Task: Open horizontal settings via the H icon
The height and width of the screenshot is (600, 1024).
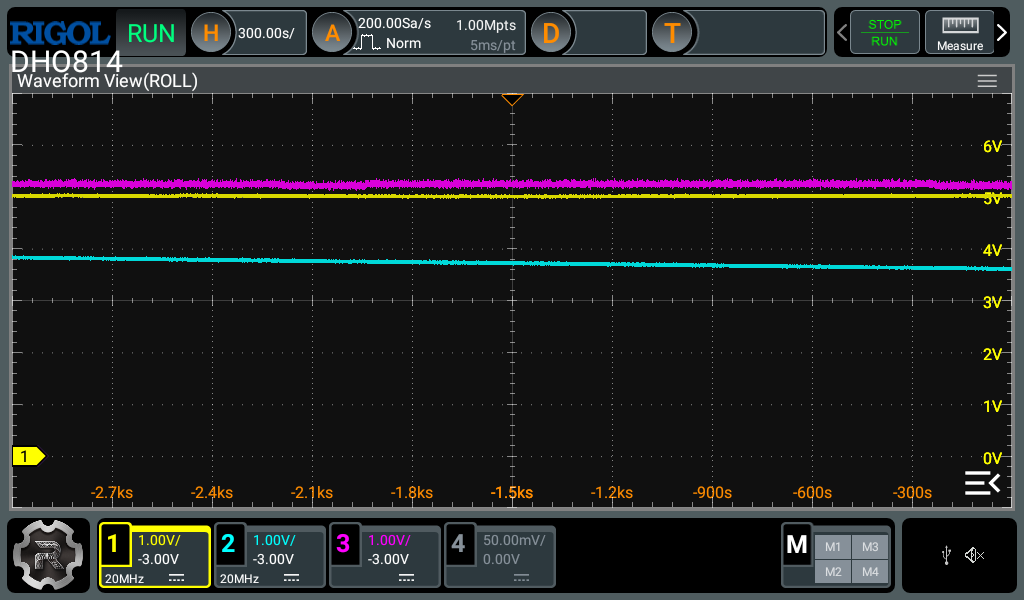Action: [x=210, y=33]
